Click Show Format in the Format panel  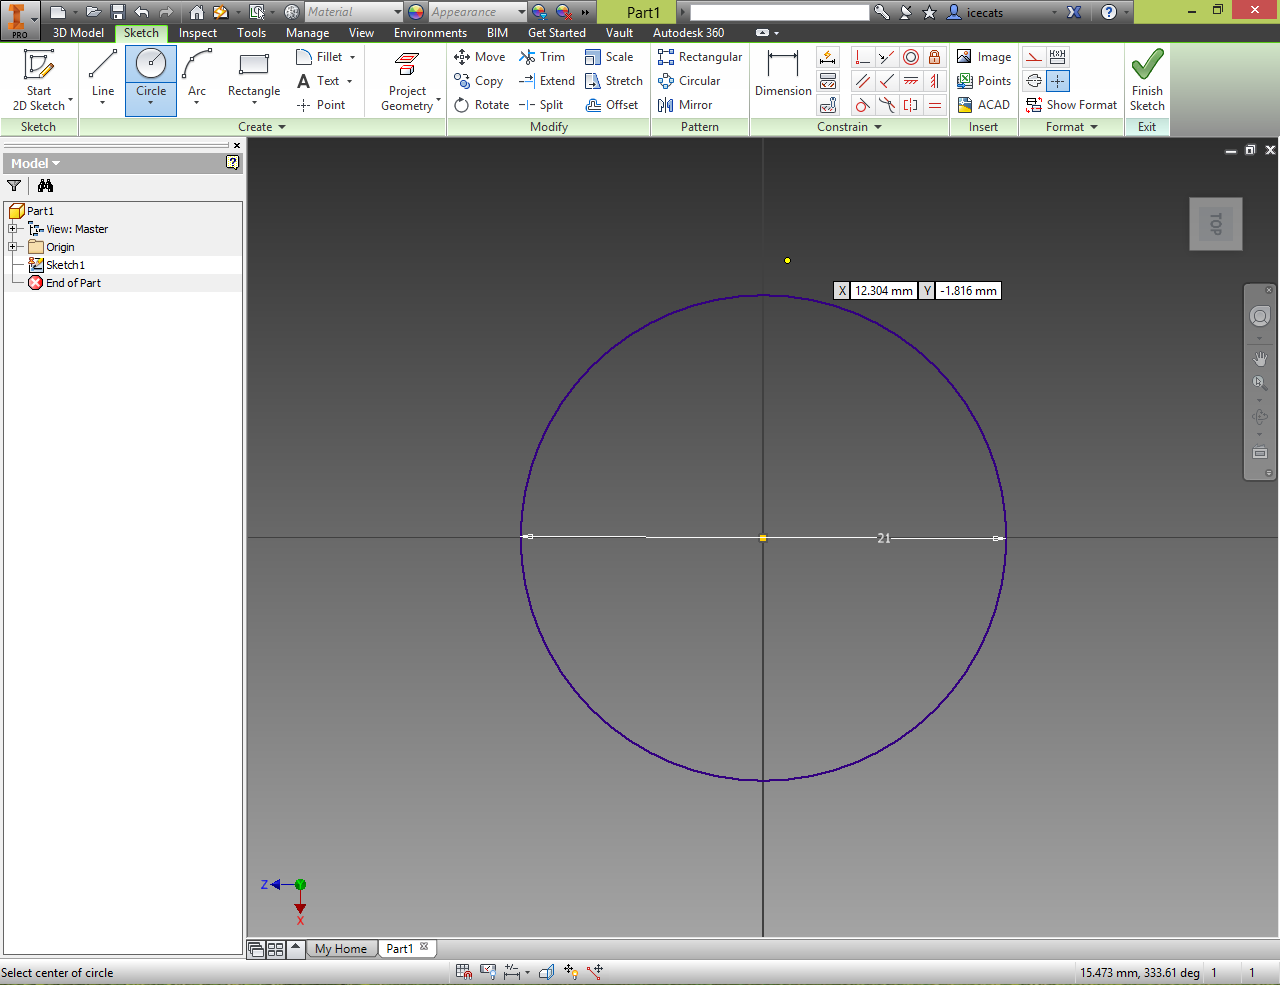point(1071,104)
